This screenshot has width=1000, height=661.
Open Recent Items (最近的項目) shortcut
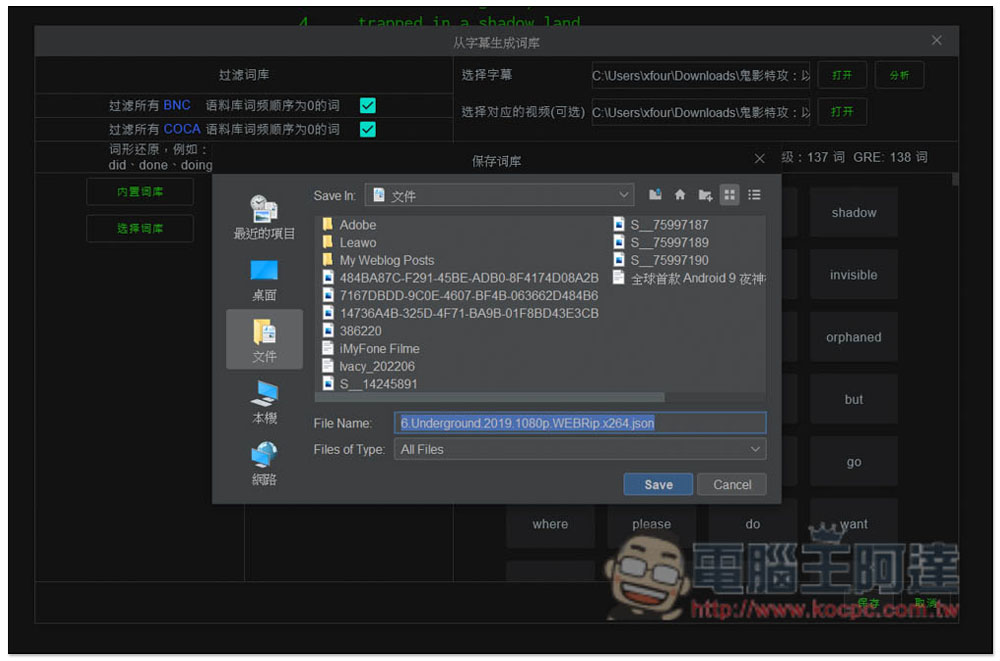point(264,218)
